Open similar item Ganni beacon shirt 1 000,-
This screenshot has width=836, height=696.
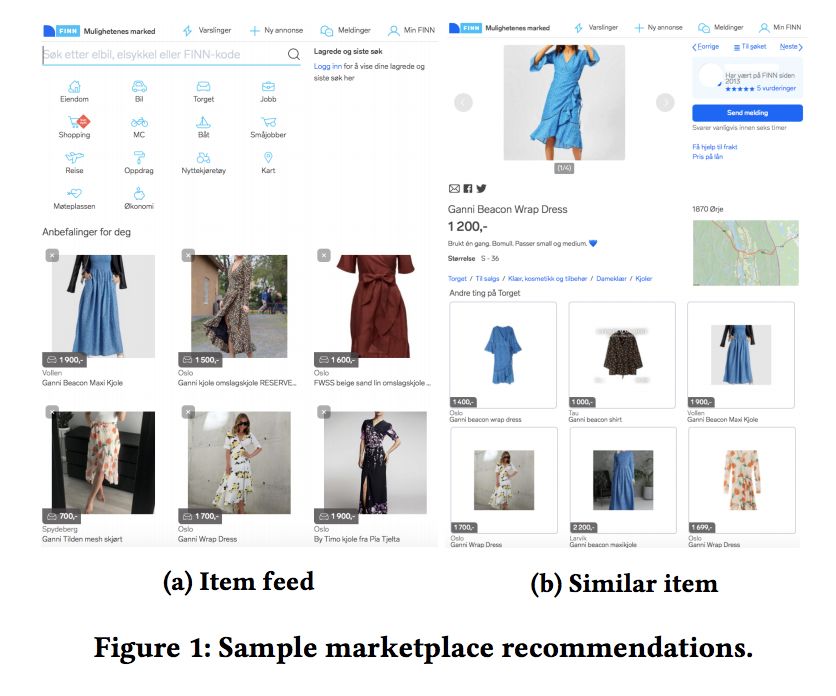click(622, 355)
